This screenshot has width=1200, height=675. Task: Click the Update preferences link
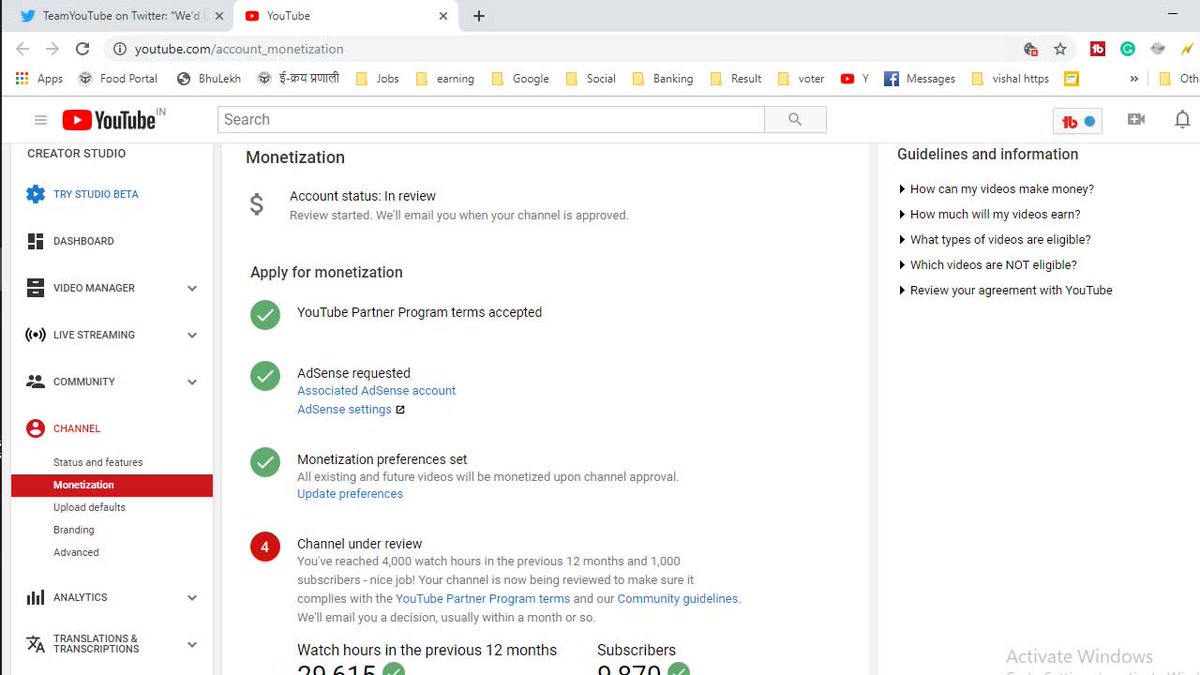[350, 494]
